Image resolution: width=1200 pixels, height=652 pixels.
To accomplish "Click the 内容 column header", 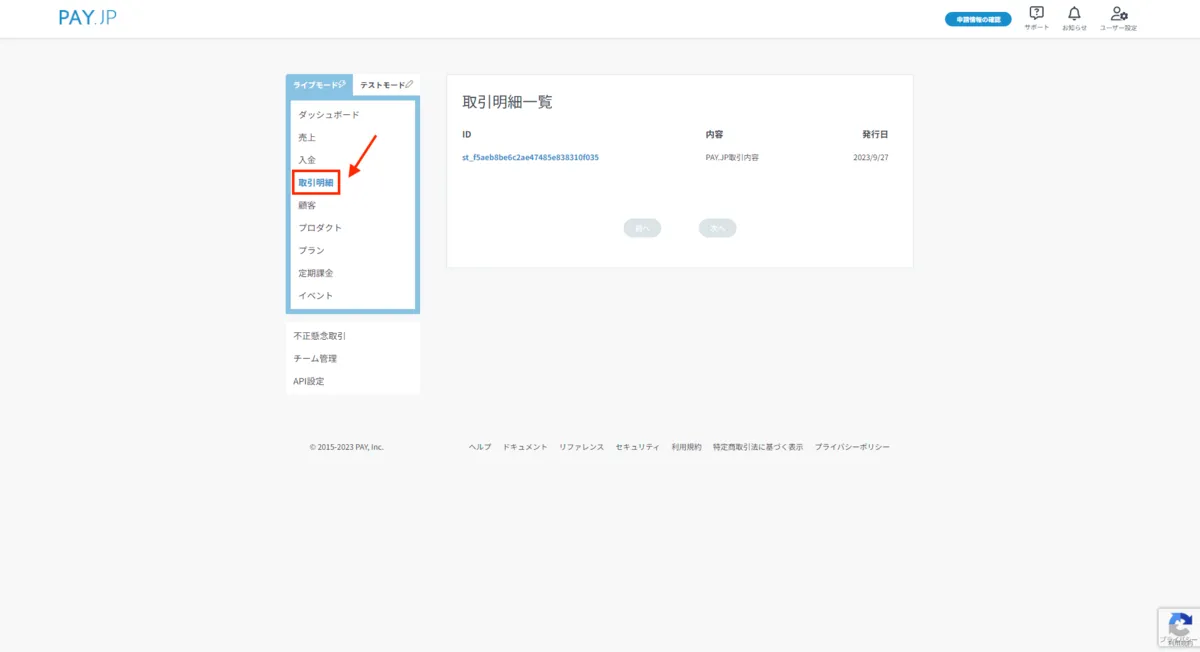I will coord(714,134).
